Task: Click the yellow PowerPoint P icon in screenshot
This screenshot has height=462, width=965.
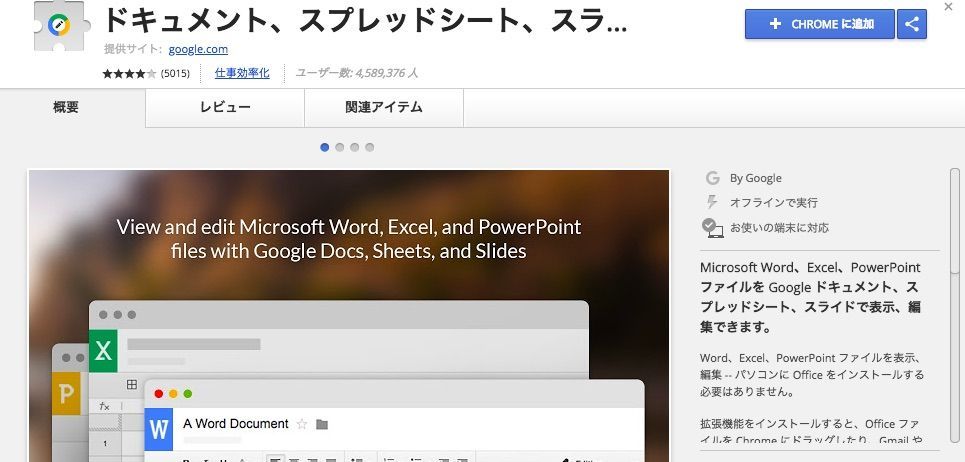Action: coord(66,393)
